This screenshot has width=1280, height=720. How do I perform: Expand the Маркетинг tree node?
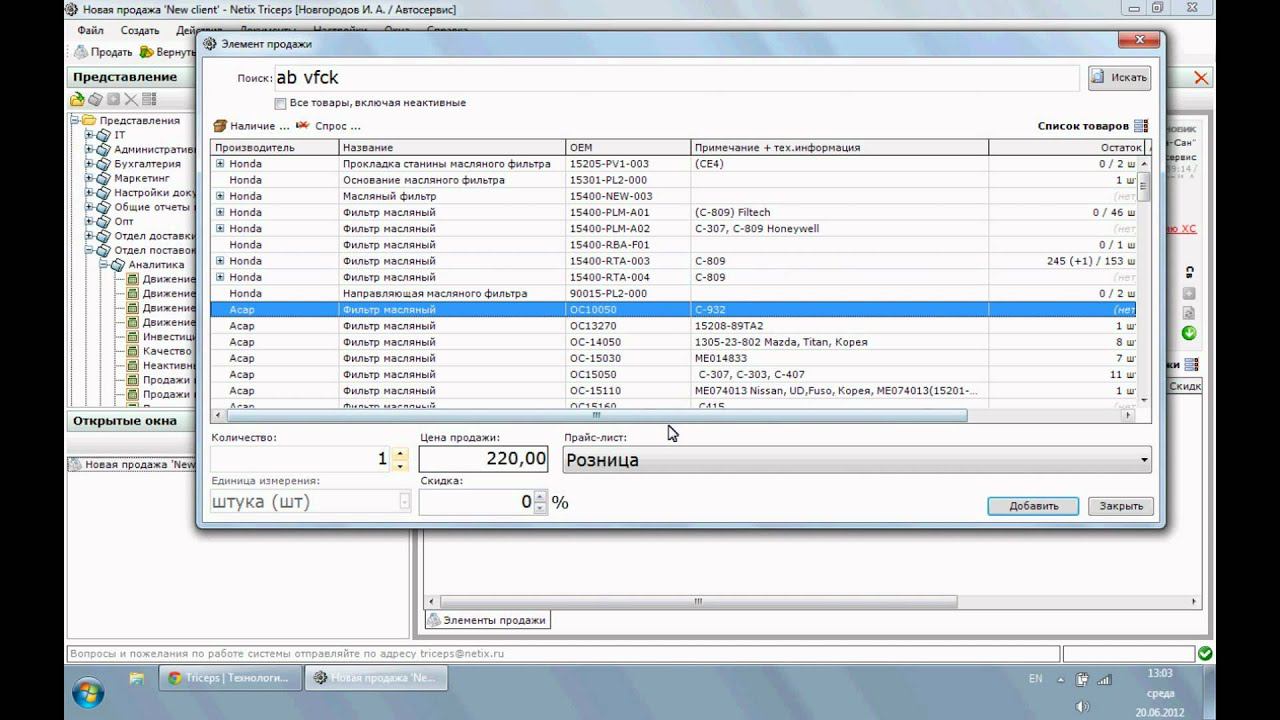pyautogui.click(x=89, y=178)
